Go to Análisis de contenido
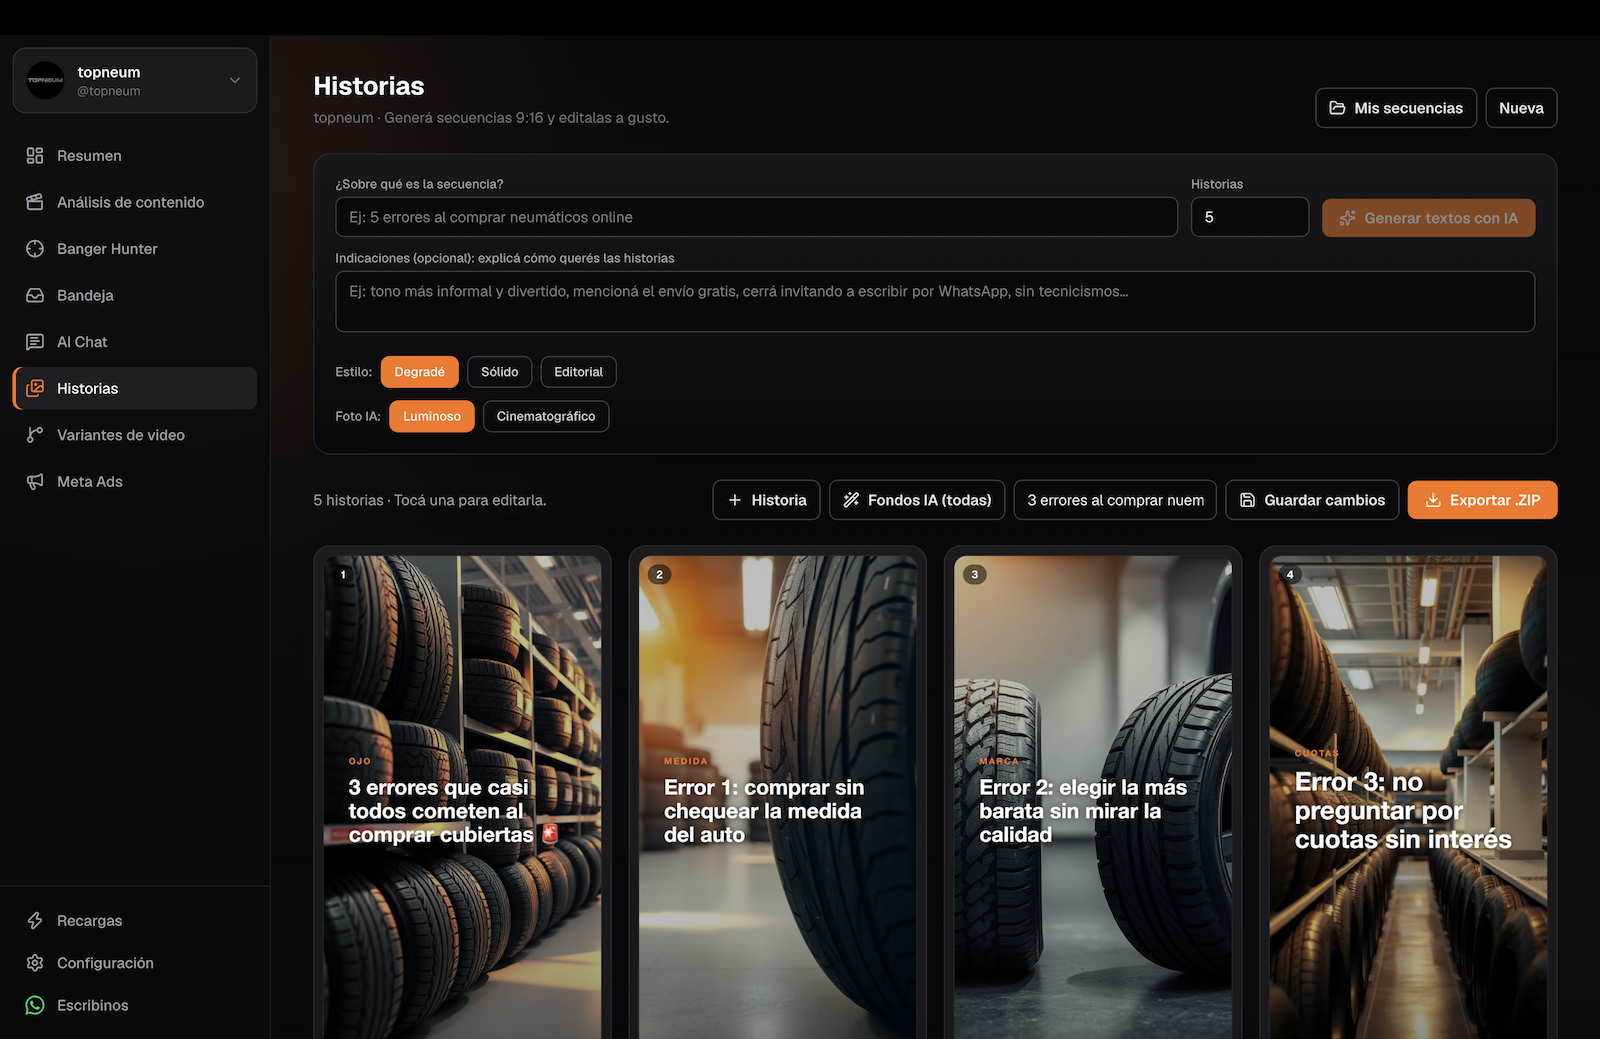The width and height of the screenshot is (1600, 1039). click(135, 202)
